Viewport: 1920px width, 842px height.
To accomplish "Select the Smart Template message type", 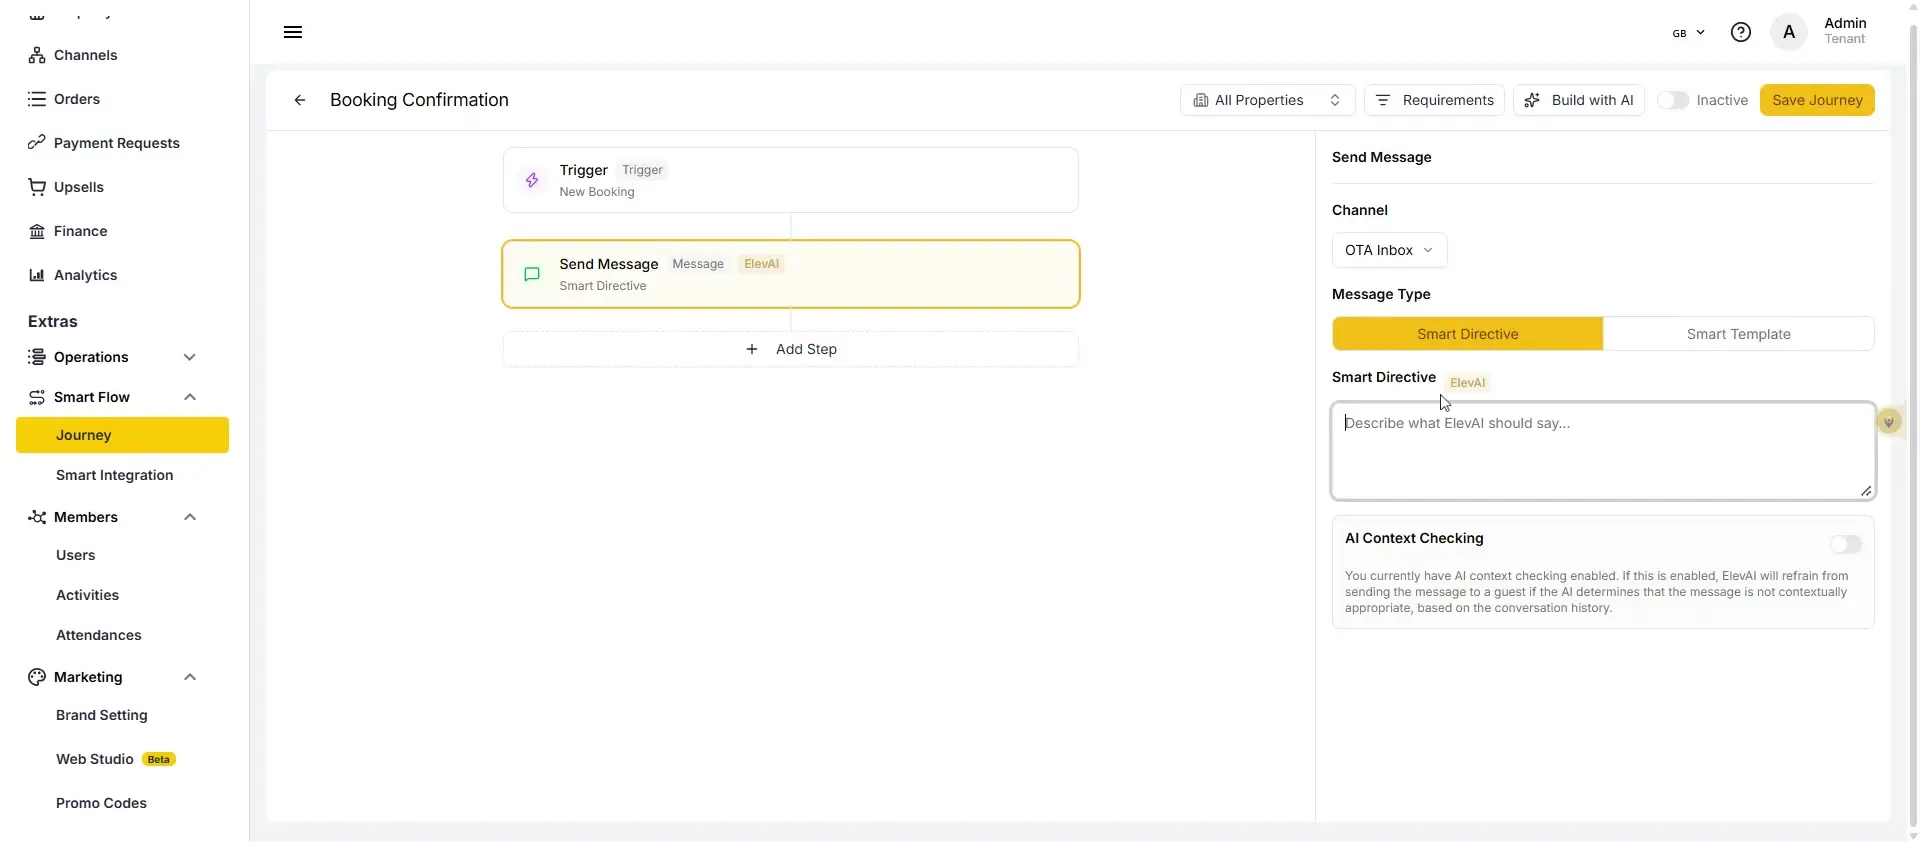I will [x=1739, y=334].
